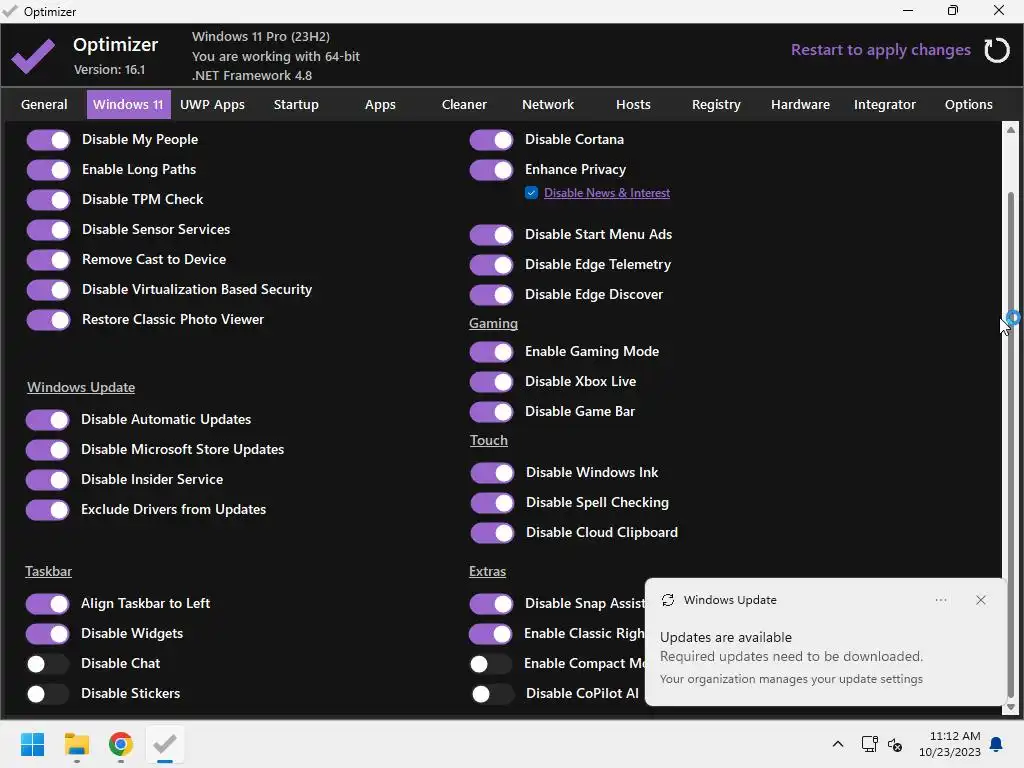Open the Windows Start menu
1024x768 pixels.
tap(32, 744)
